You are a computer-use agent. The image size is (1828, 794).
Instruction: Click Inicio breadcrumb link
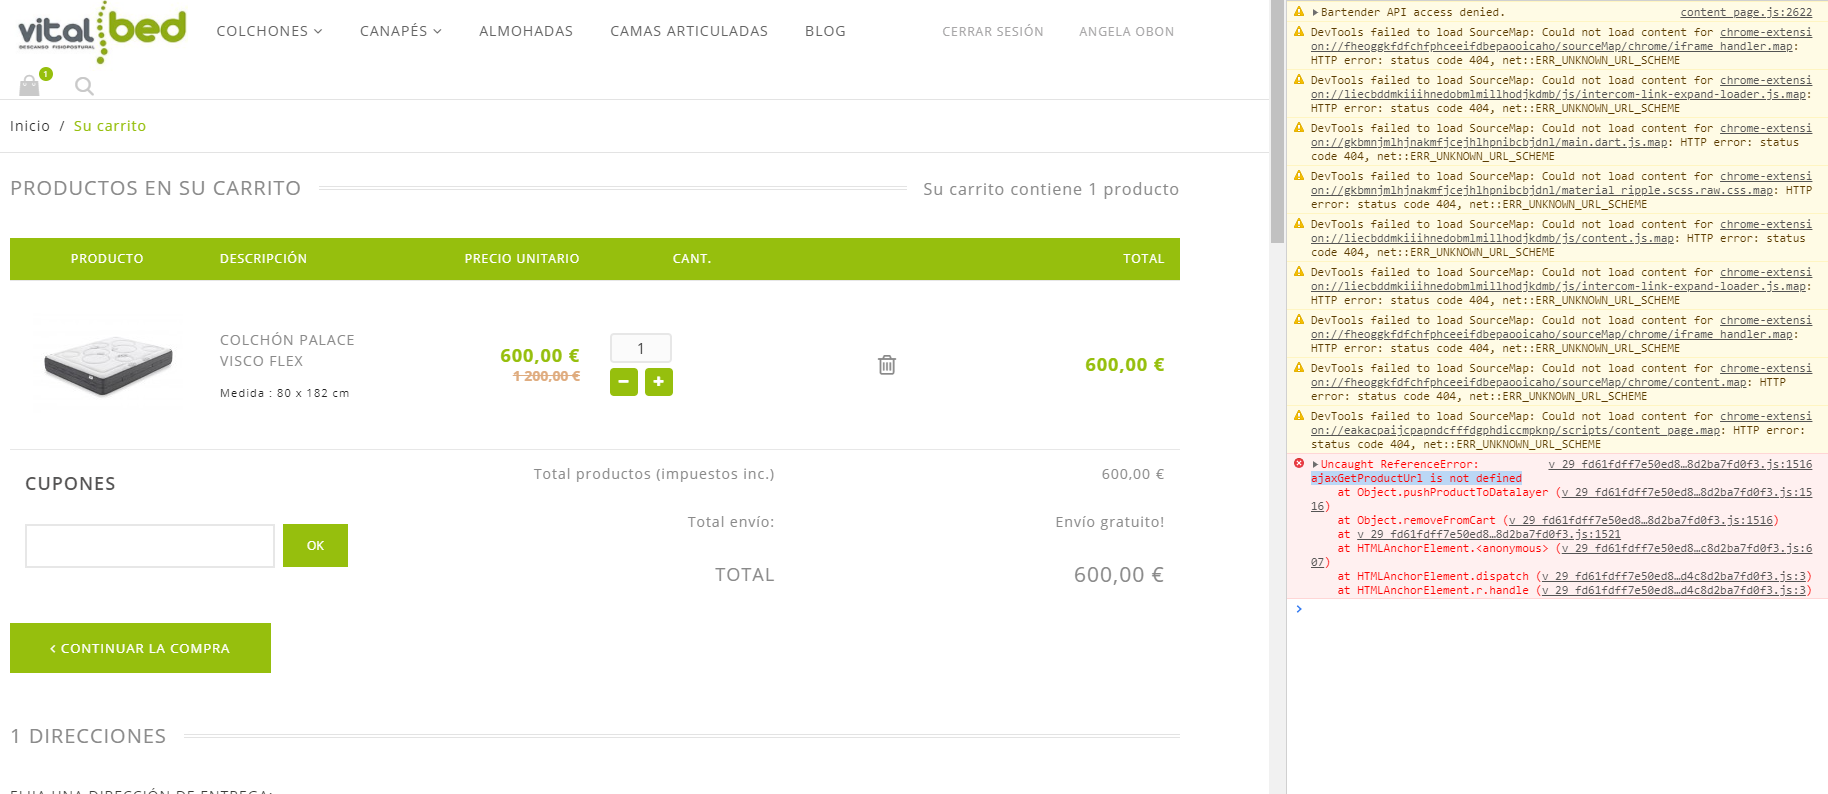click(30, 126)
